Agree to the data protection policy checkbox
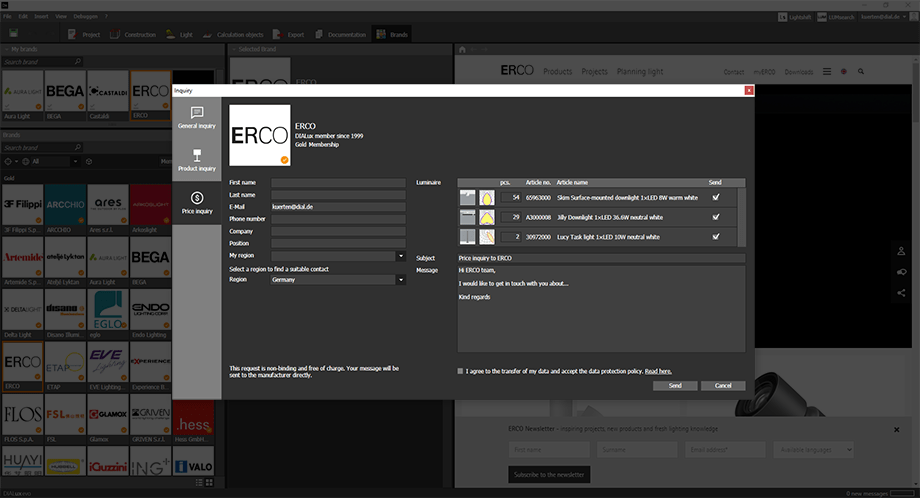The width and height of the screenshot is (920, 498). [x=460, y=370]
